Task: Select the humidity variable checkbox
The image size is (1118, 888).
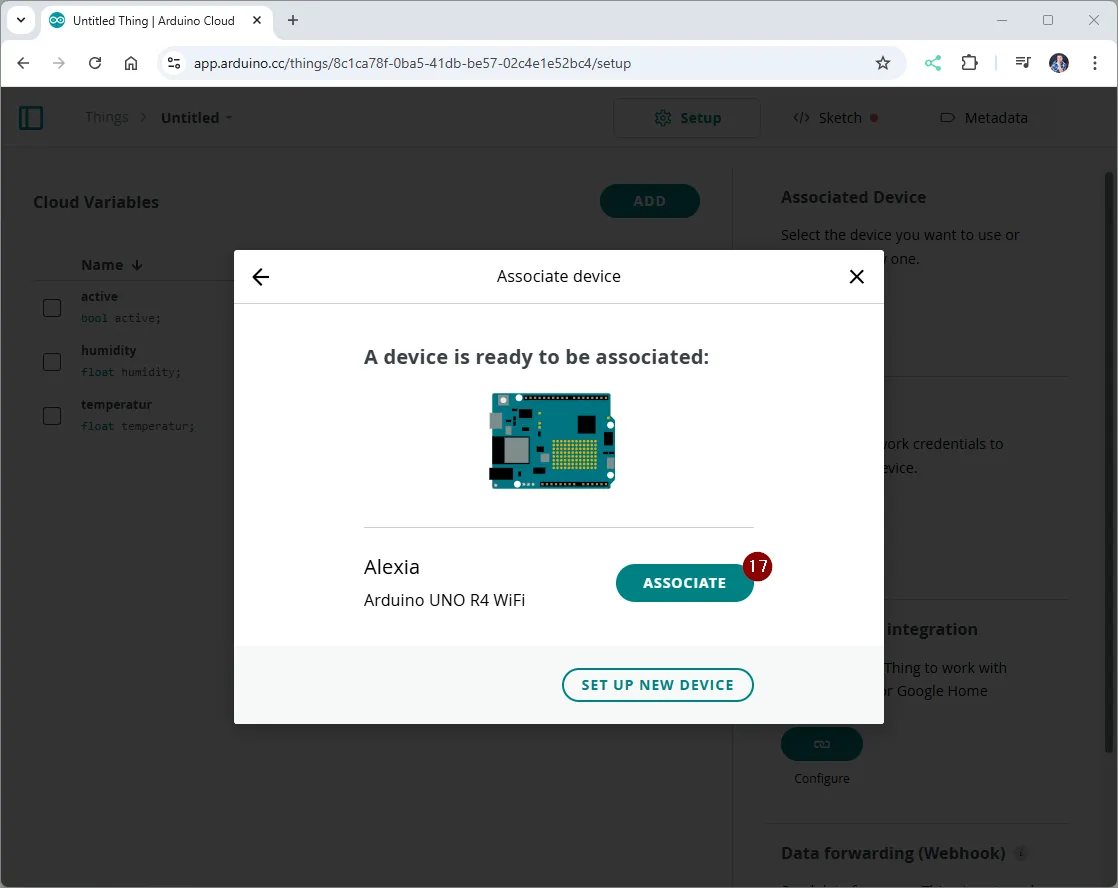Action: [x=52, y=362]
